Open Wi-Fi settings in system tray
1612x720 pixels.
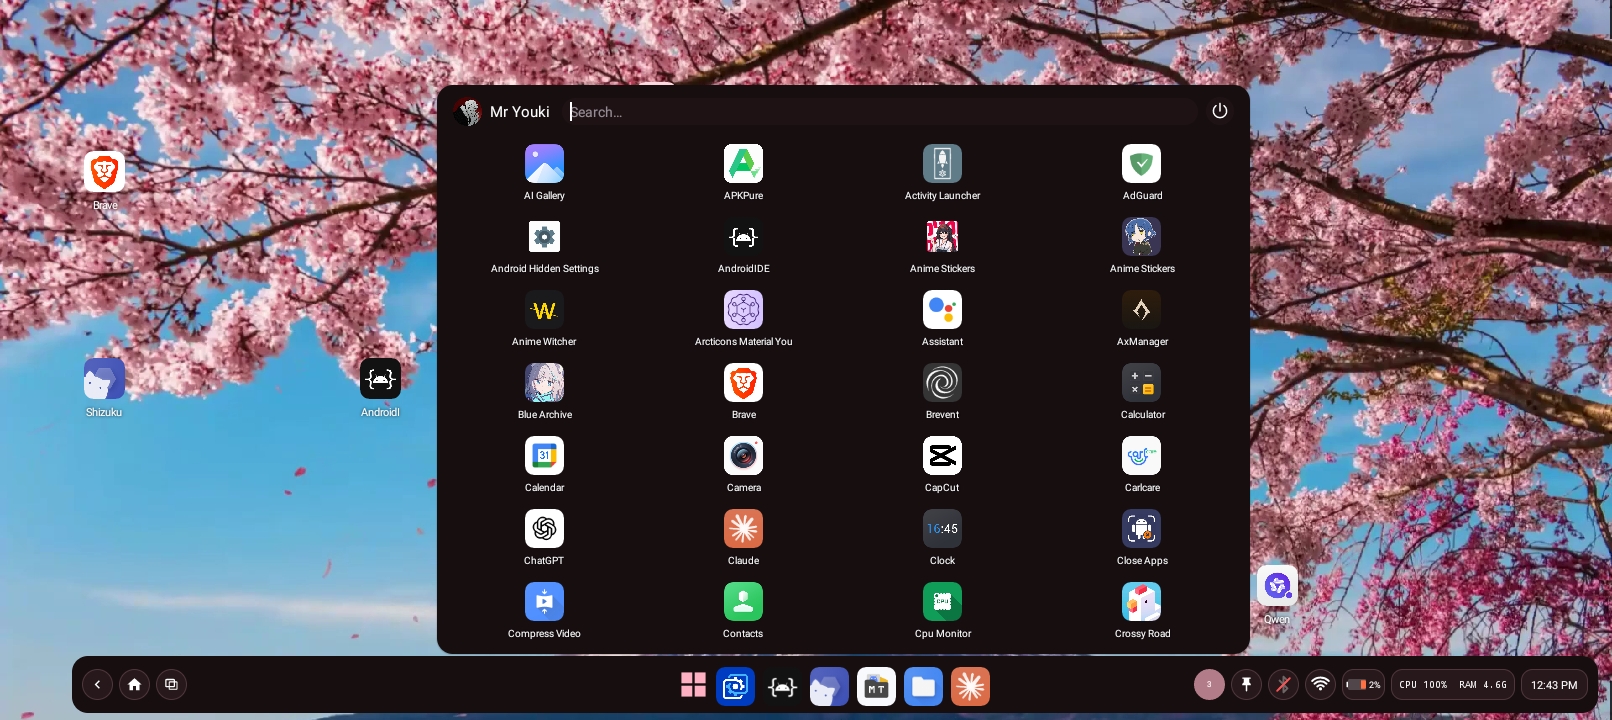pyautogui.click(x=1320, y=685)
